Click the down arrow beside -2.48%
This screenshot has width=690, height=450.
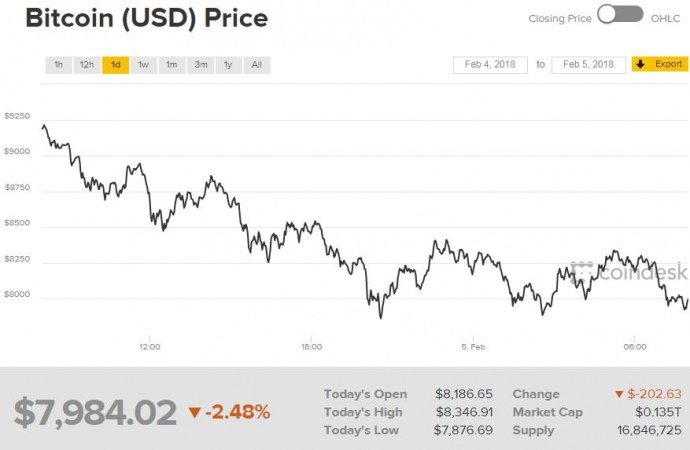point(194,412)
